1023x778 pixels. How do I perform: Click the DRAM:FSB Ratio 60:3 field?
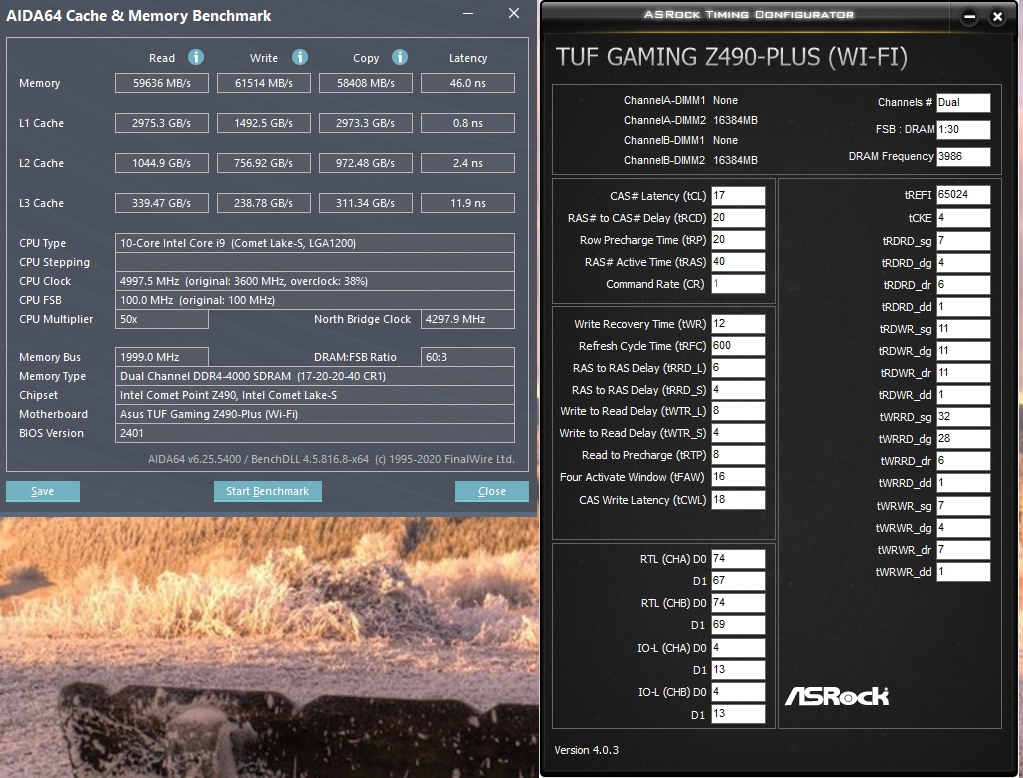pos(468,357)
